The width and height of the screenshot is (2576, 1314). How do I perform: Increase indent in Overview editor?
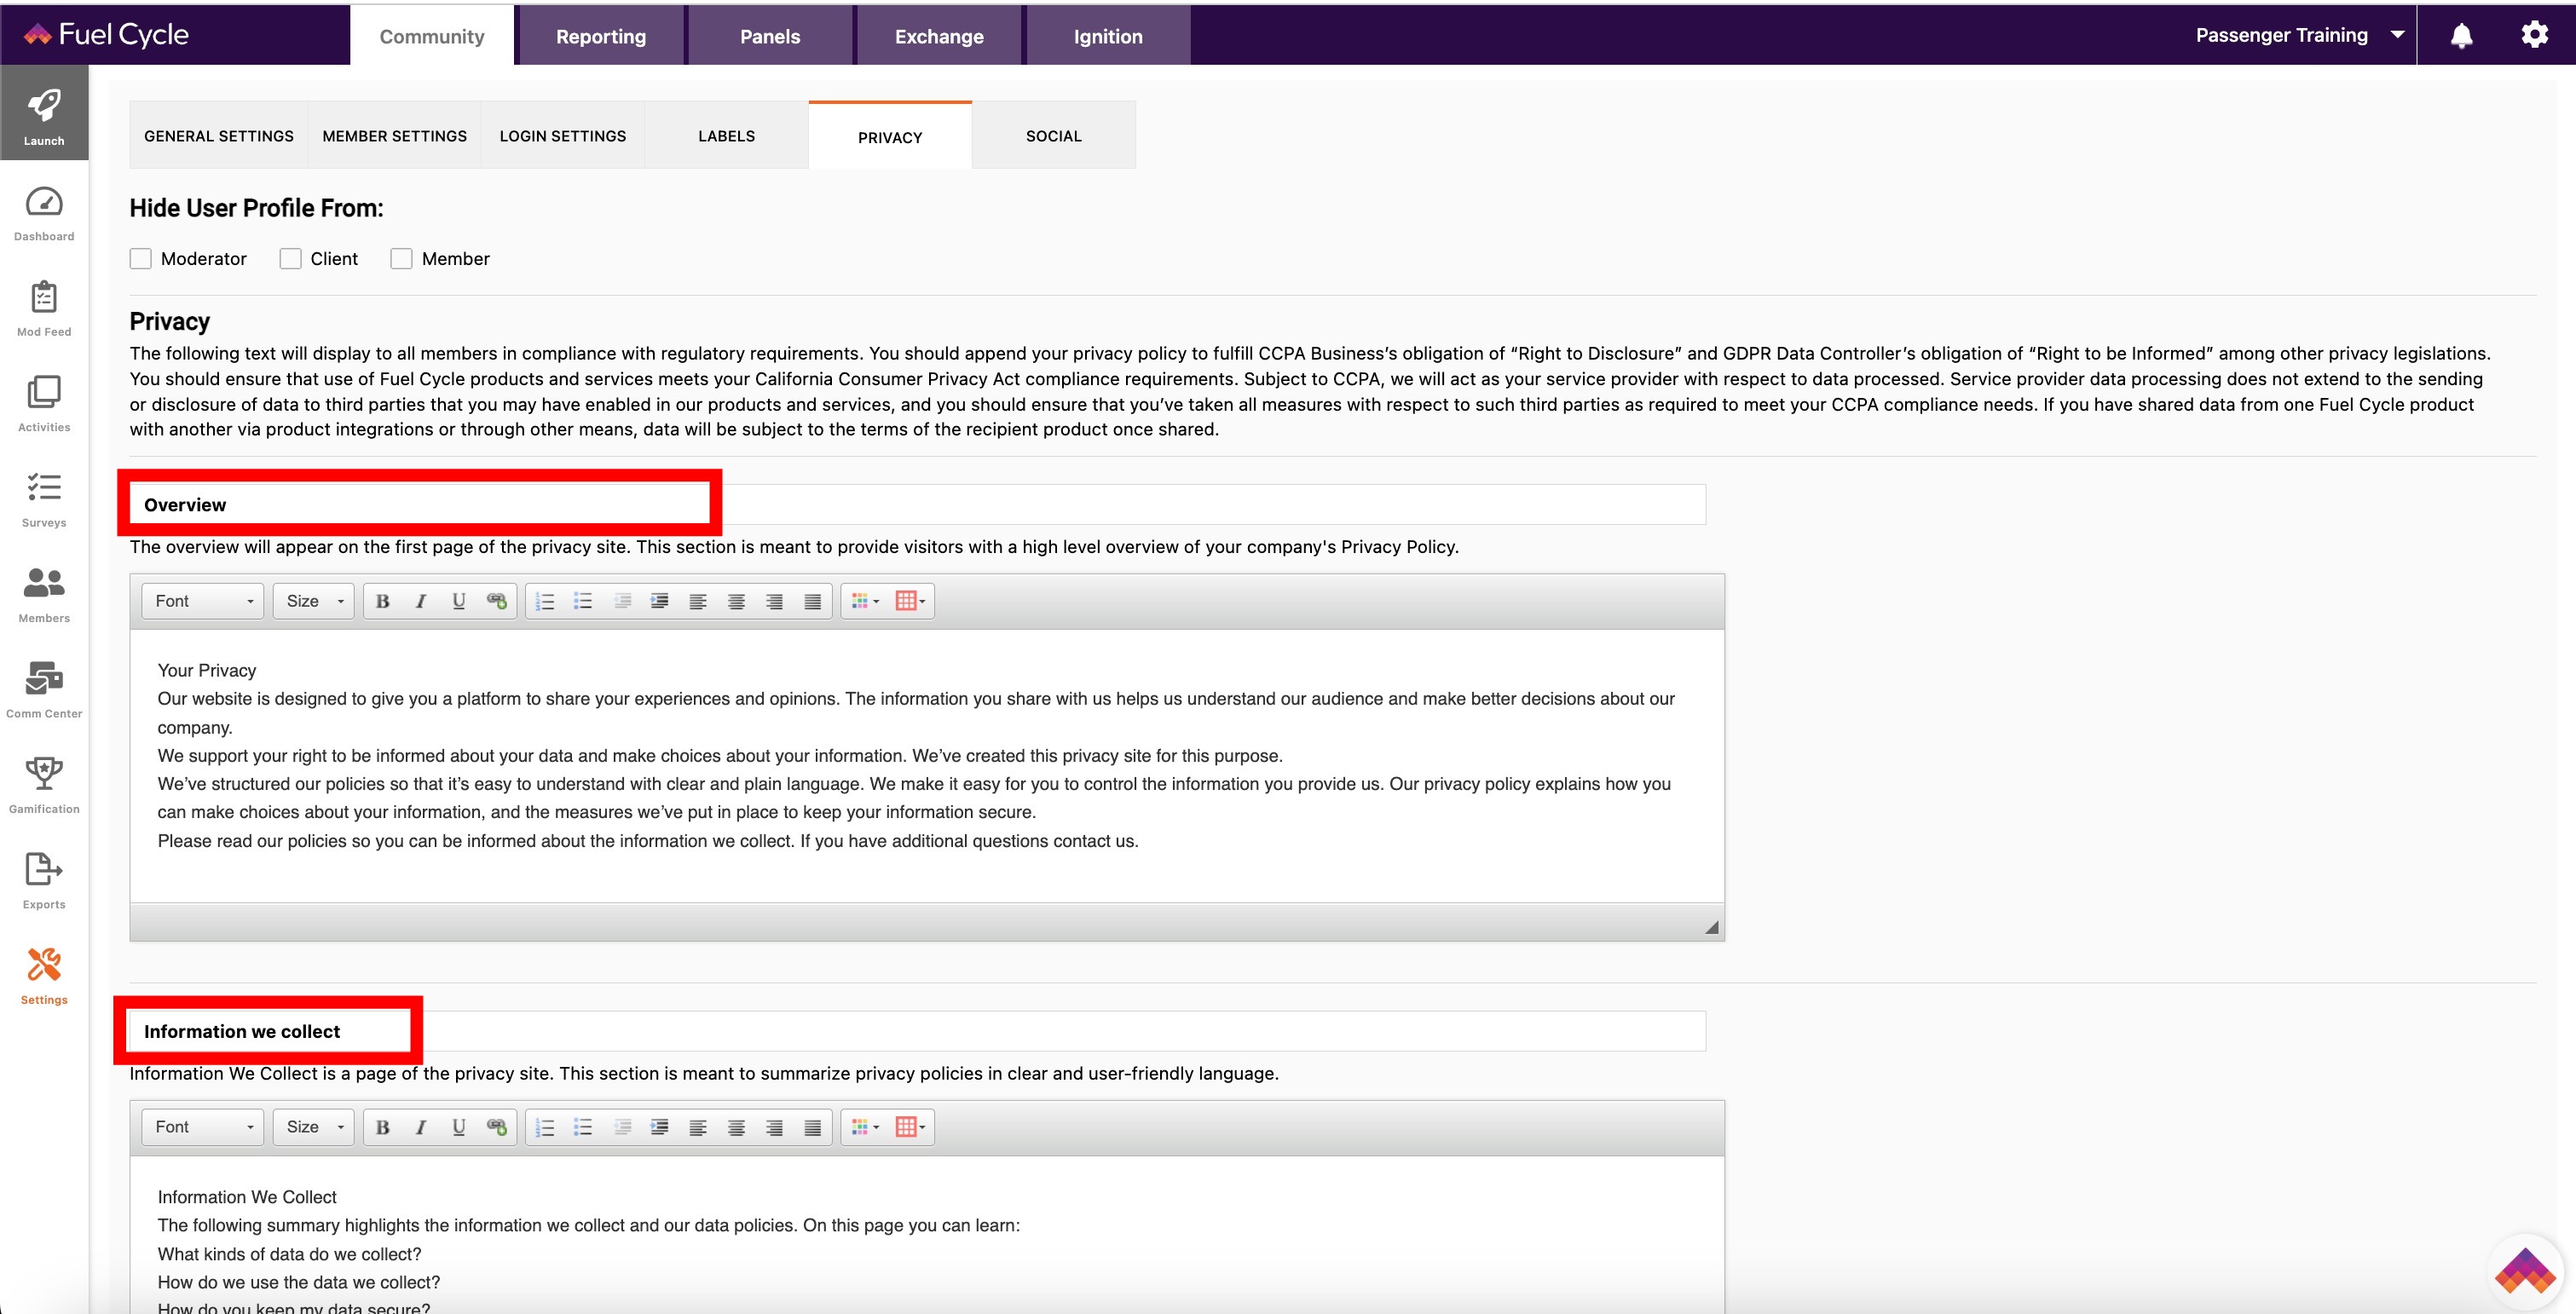coord(660,601)
